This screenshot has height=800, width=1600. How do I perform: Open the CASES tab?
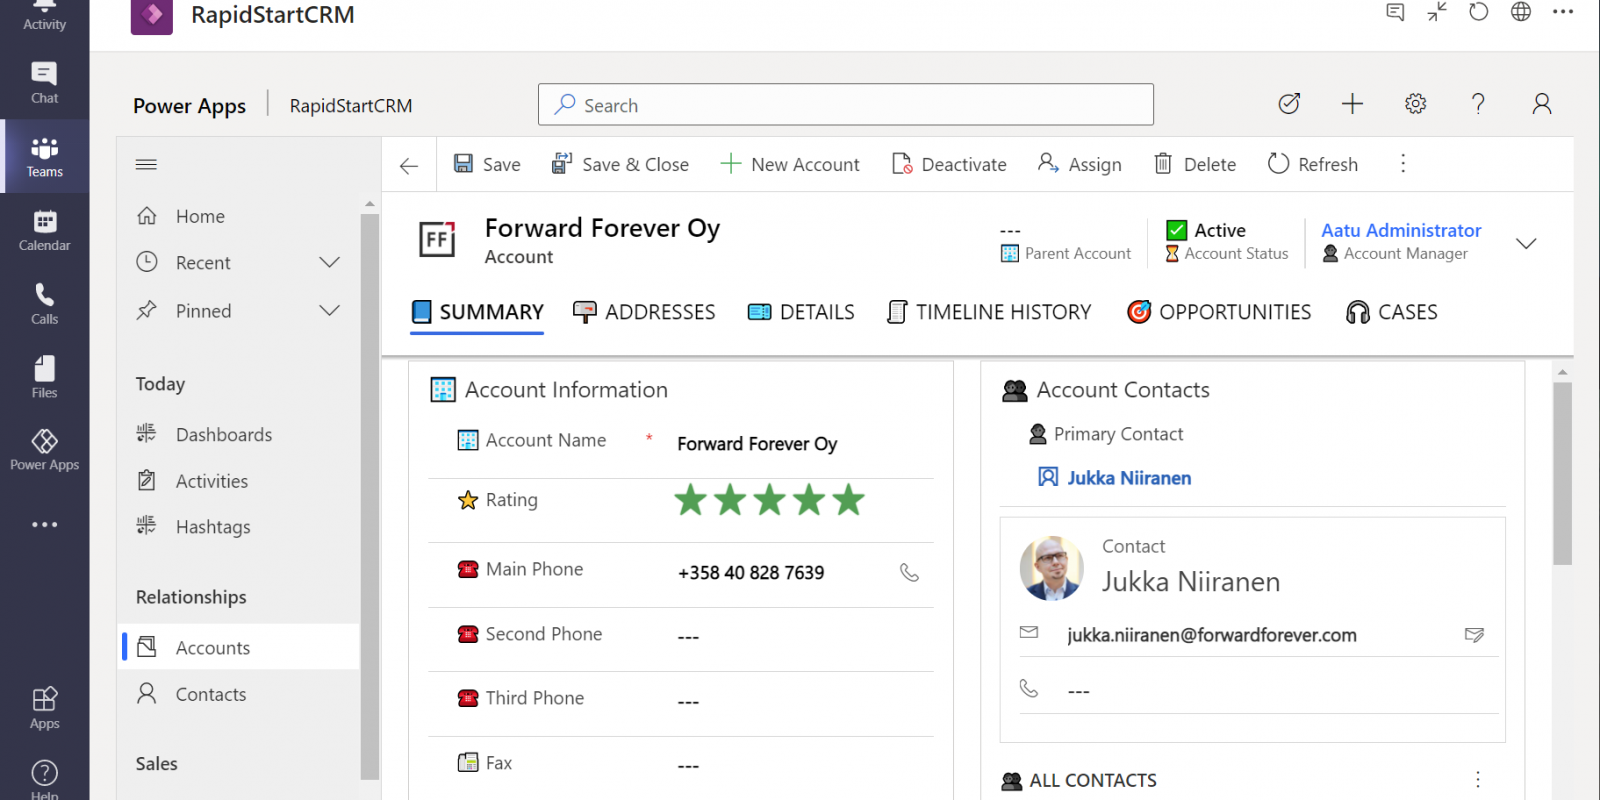pos(1391,312)
